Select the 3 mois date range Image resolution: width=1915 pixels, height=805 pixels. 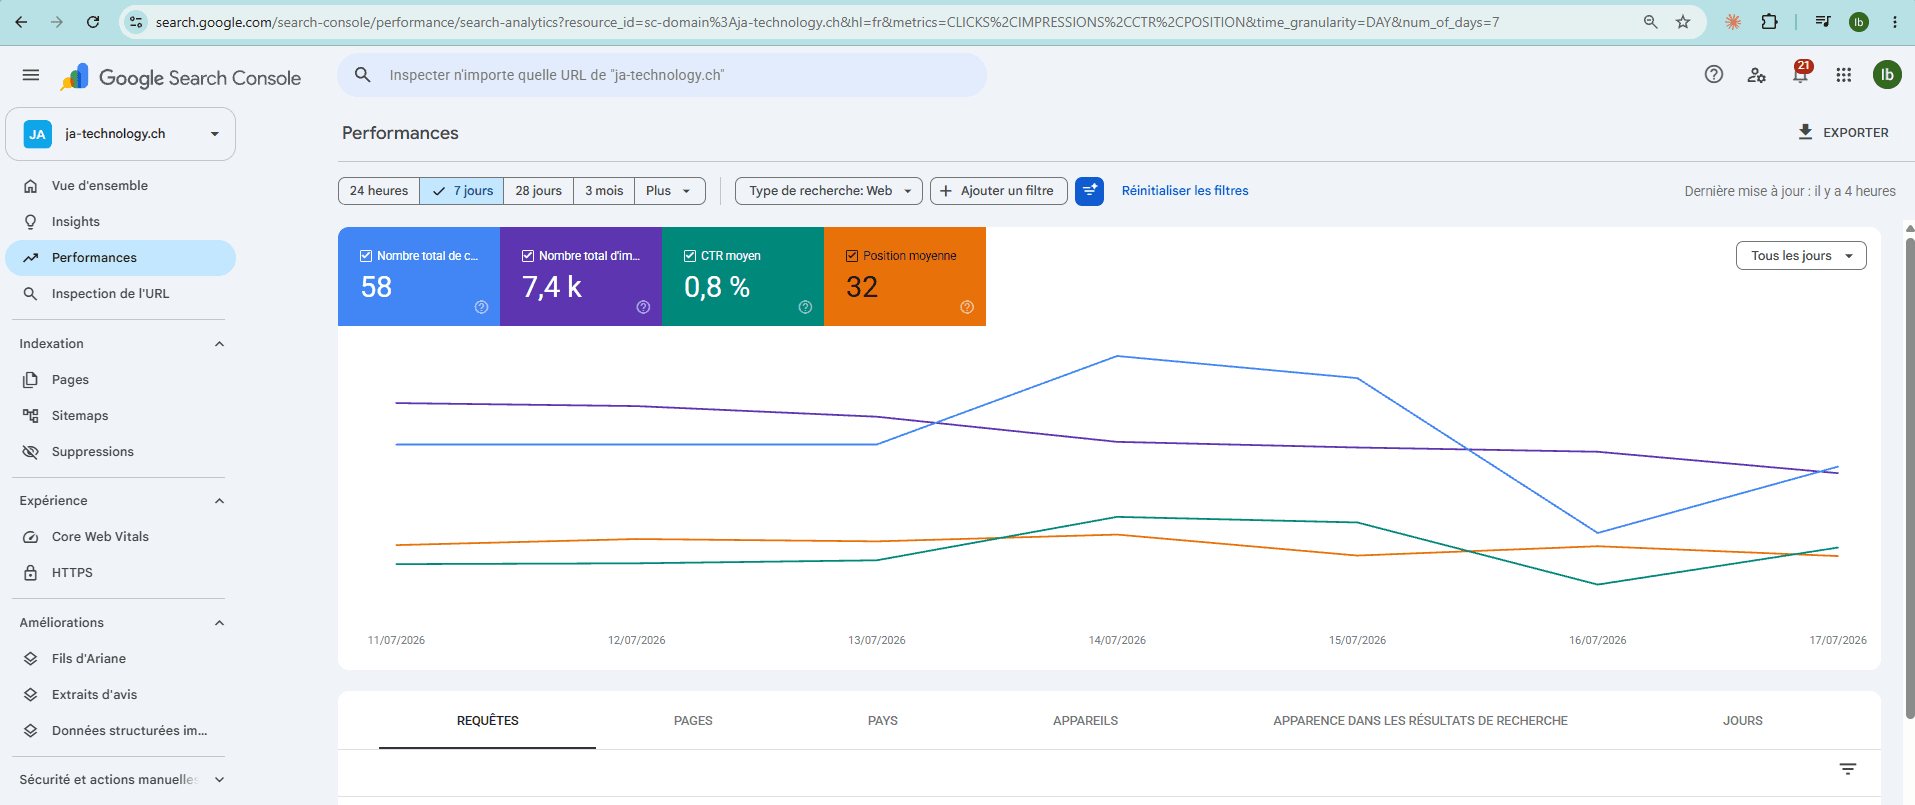pyautogui.click(x=604, y=191)
